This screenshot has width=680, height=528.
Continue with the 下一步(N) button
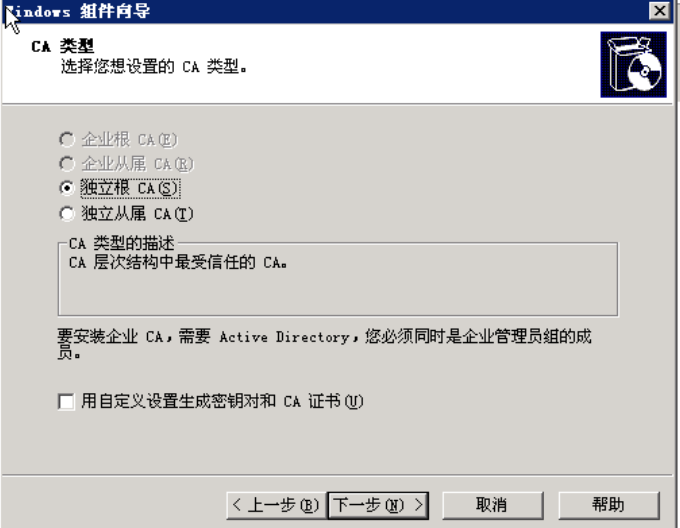(x=378, y=505)
